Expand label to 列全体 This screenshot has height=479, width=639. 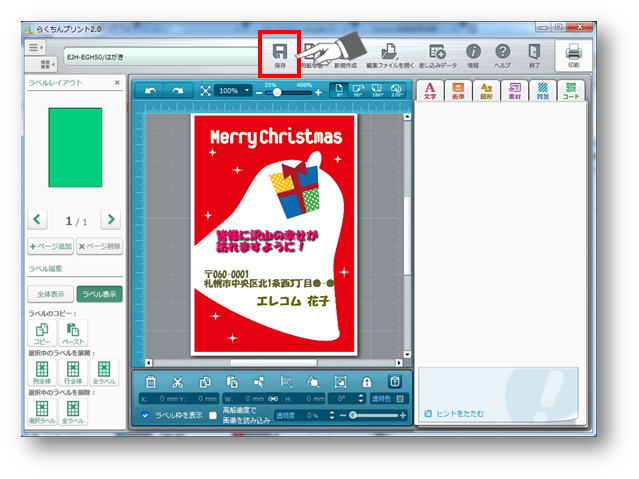(42, 373)
